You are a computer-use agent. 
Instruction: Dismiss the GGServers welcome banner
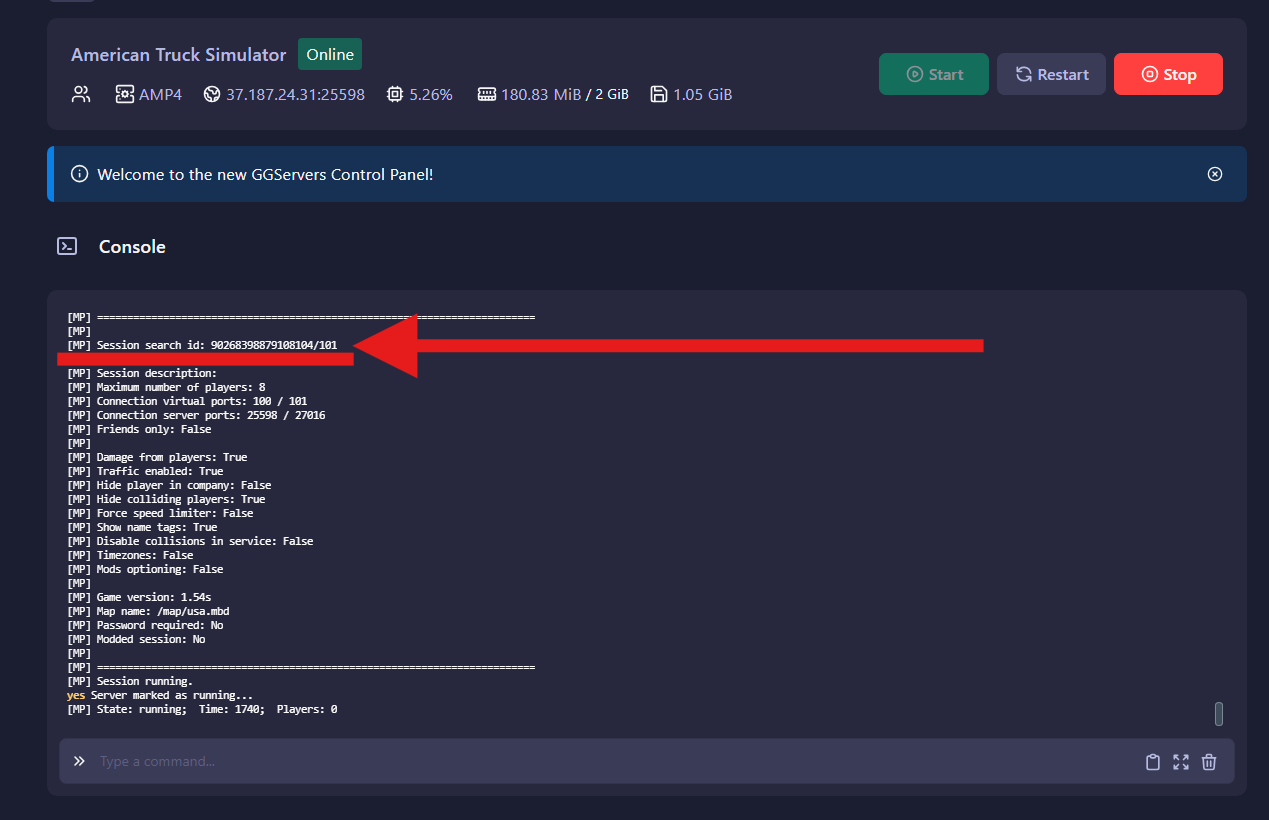coord(1215,173)
